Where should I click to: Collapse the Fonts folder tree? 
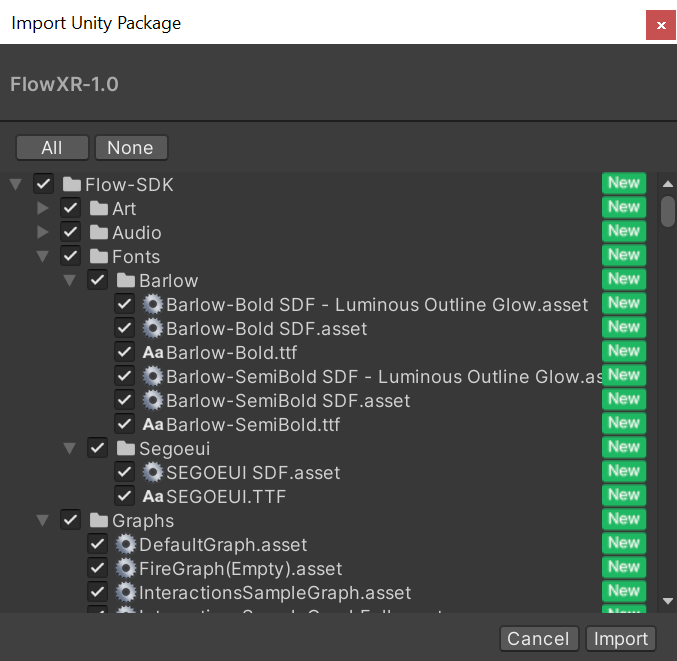tap(42, 257)
